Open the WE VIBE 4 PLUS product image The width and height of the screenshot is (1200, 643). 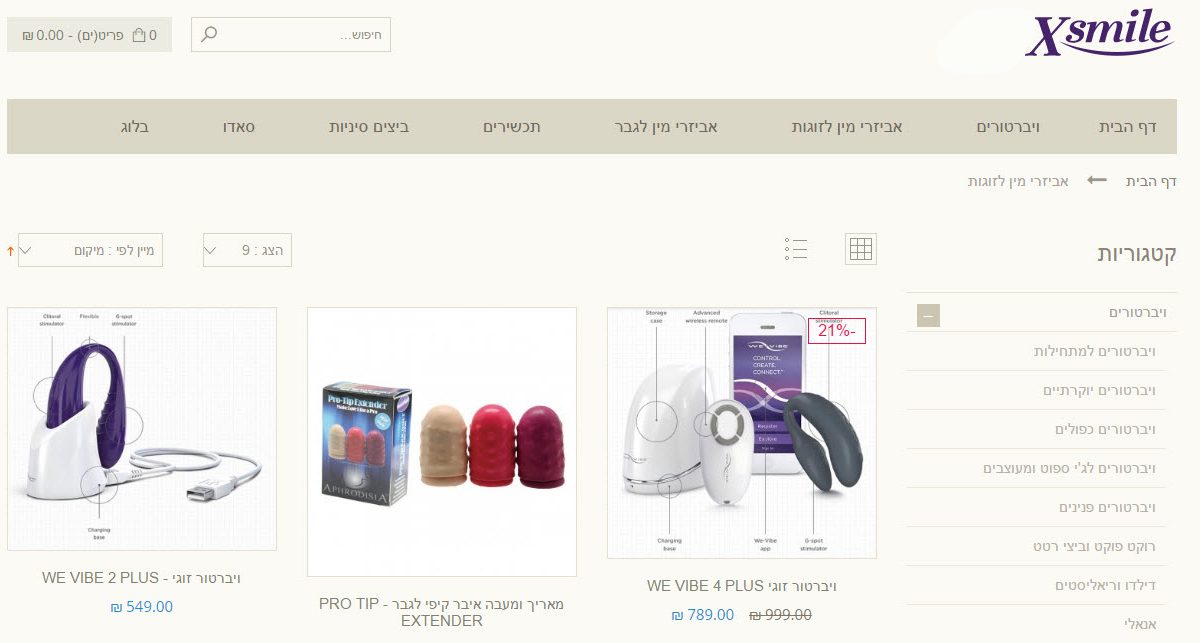(742, 432)
